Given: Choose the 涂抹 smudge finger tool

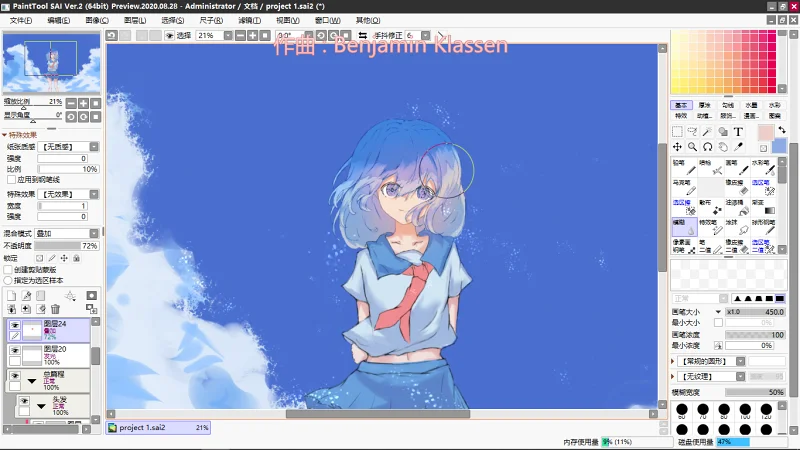Looking at the screenshot, I should coord(737,227).
